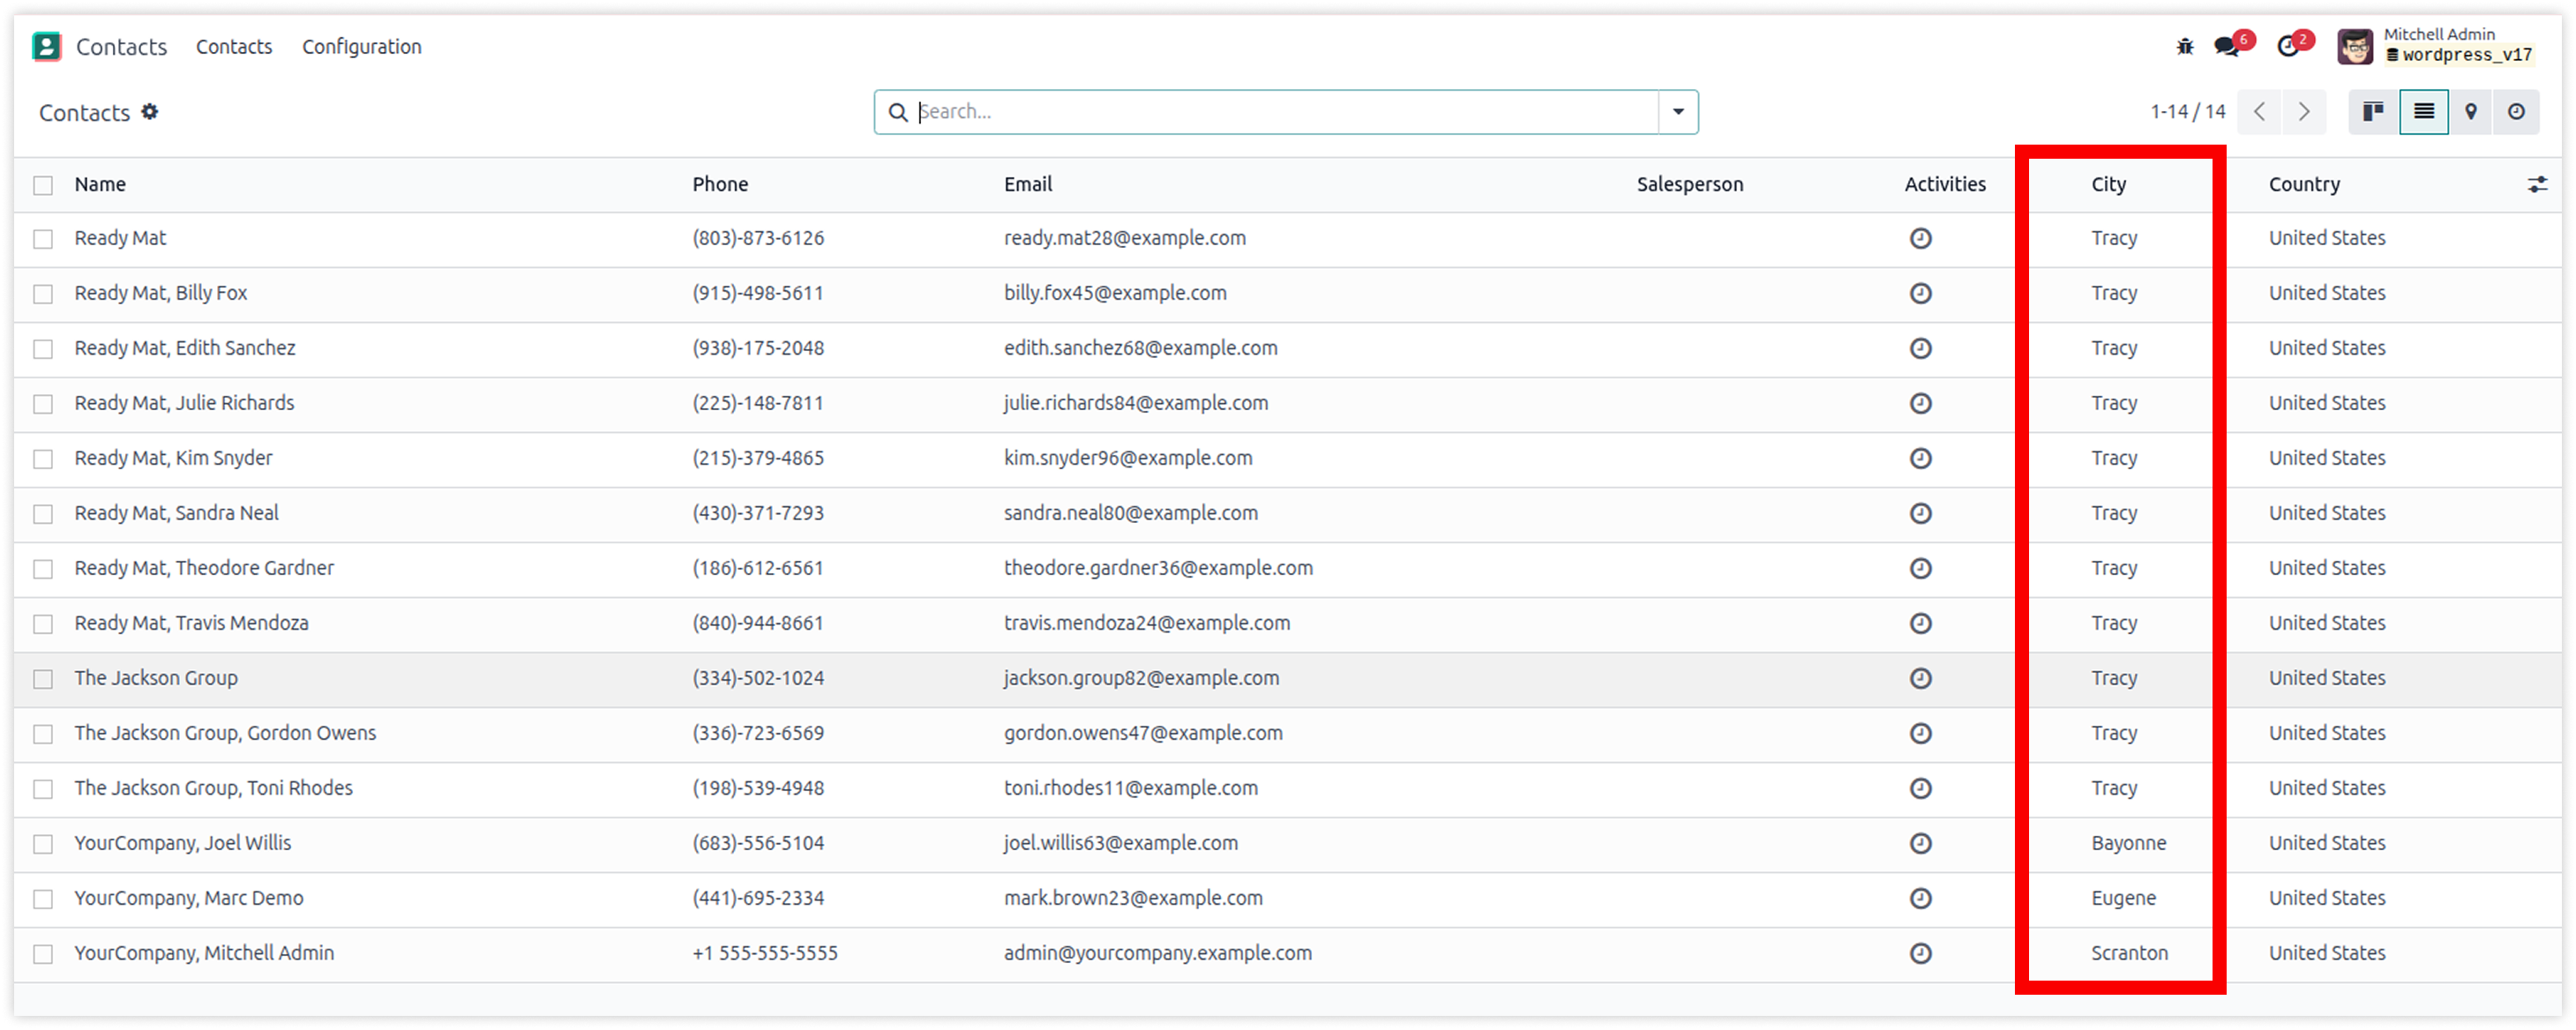Click activity clock for Billy Fox row

[x=1921, y=293]
